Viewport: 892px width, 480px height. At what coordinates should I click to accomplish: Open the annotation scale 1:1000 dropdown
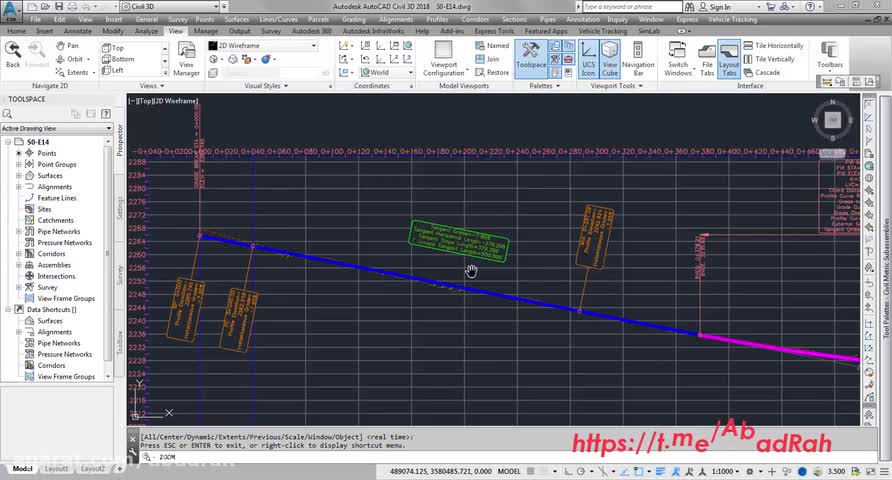(x=725, y=471)
